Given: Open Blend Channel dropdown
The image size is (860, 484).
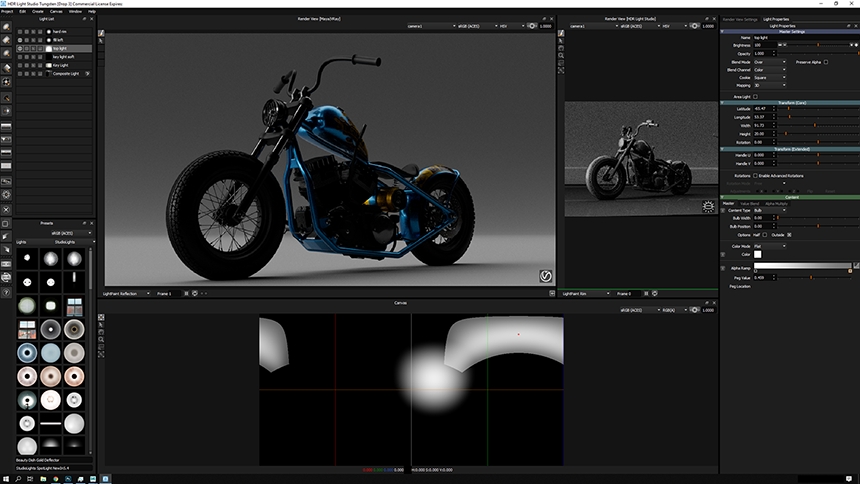Looking at the screenshot, I should tap(770, 70).
